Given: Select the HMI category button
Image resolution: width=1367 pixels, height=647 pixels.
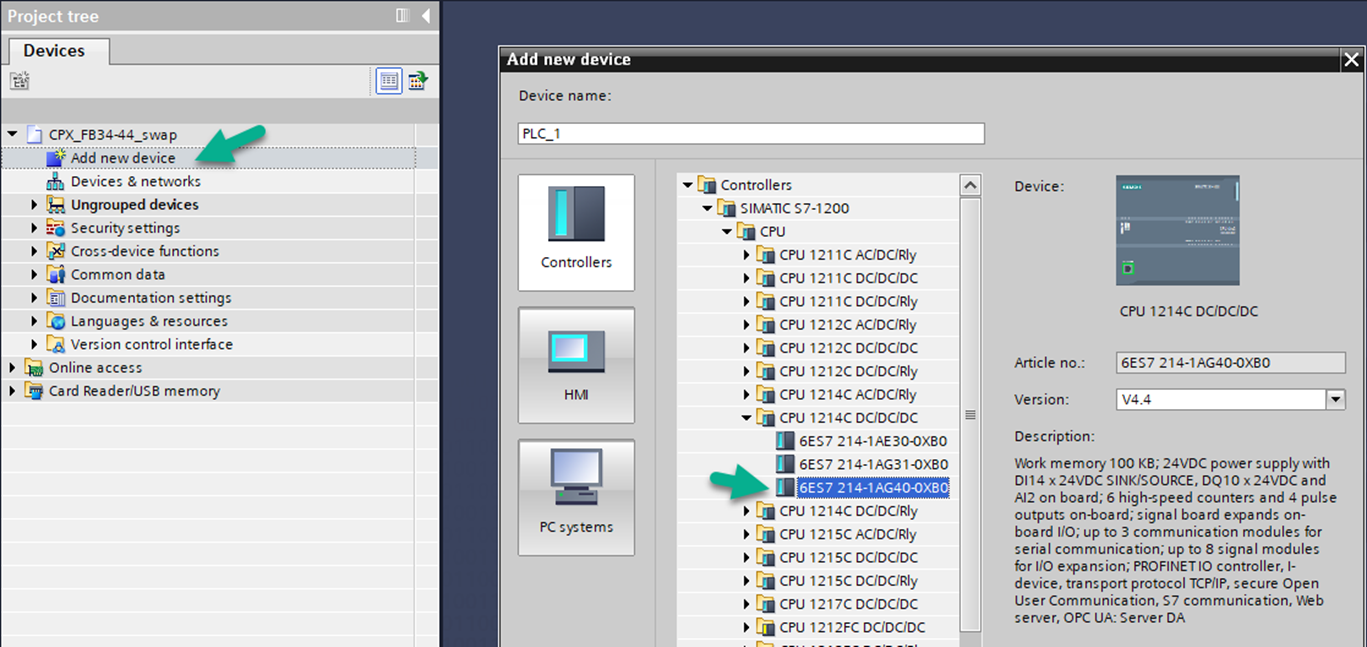Looking at the screenshot, I should tap(576, 365).
